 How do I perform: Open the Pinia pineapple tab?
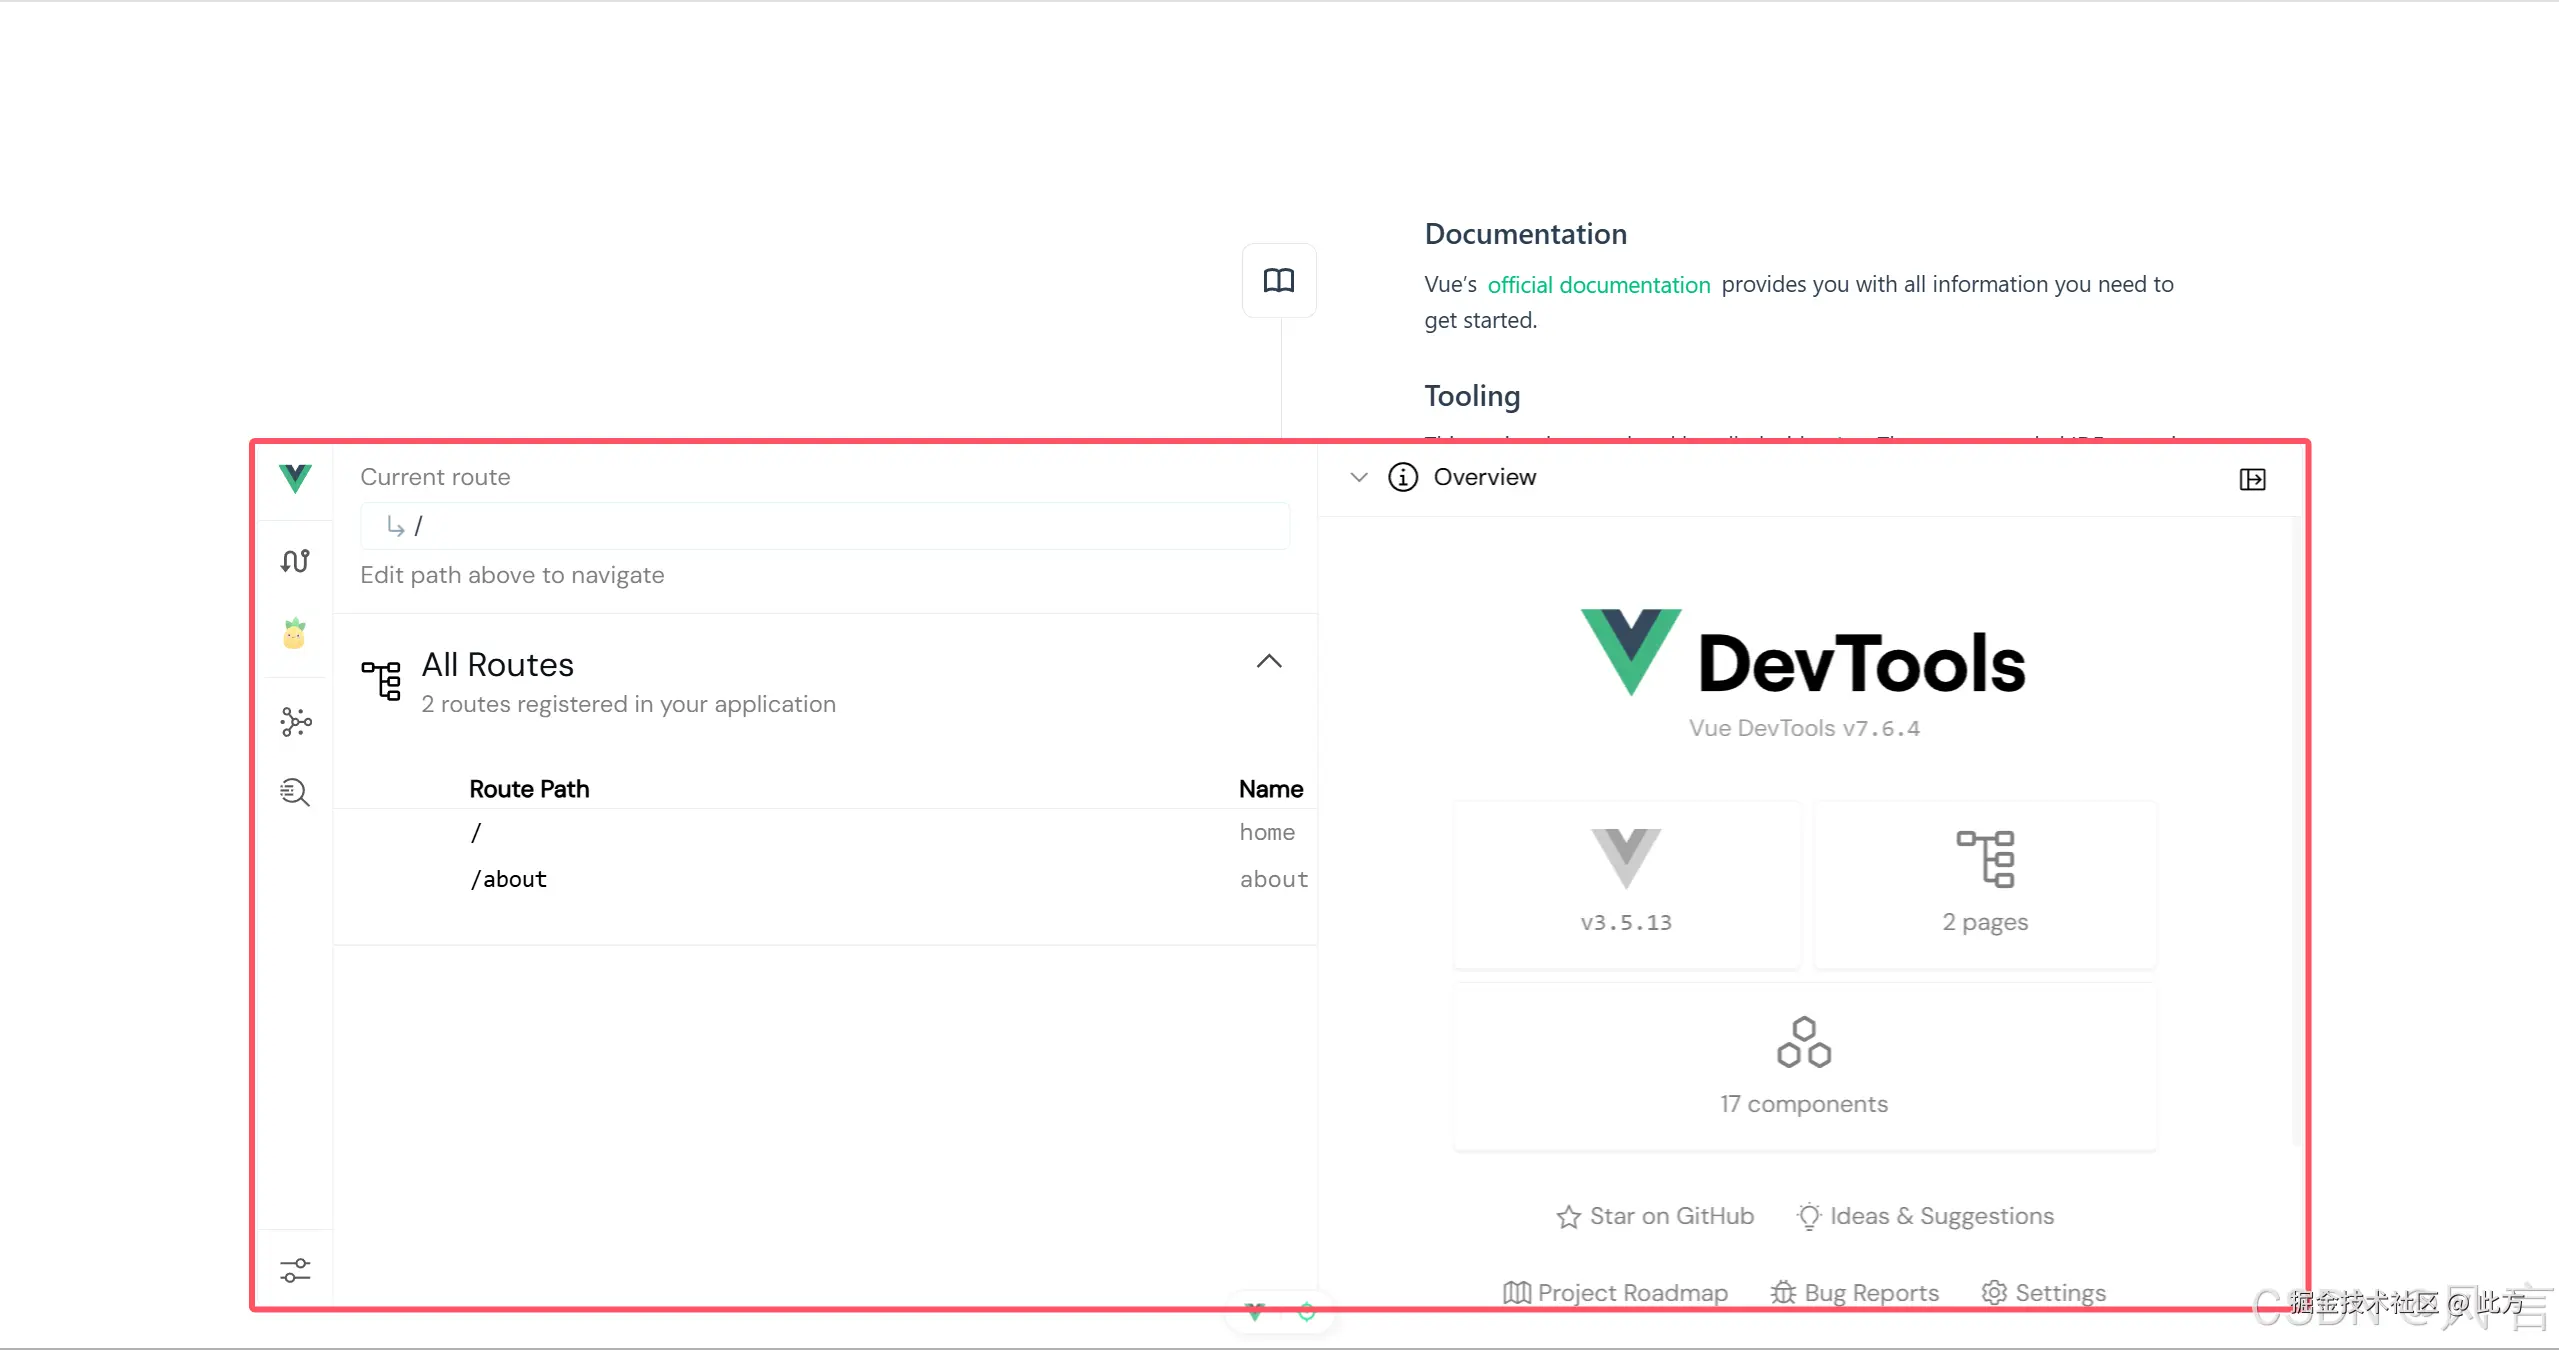pyautogui.click(x=294, y=634)
